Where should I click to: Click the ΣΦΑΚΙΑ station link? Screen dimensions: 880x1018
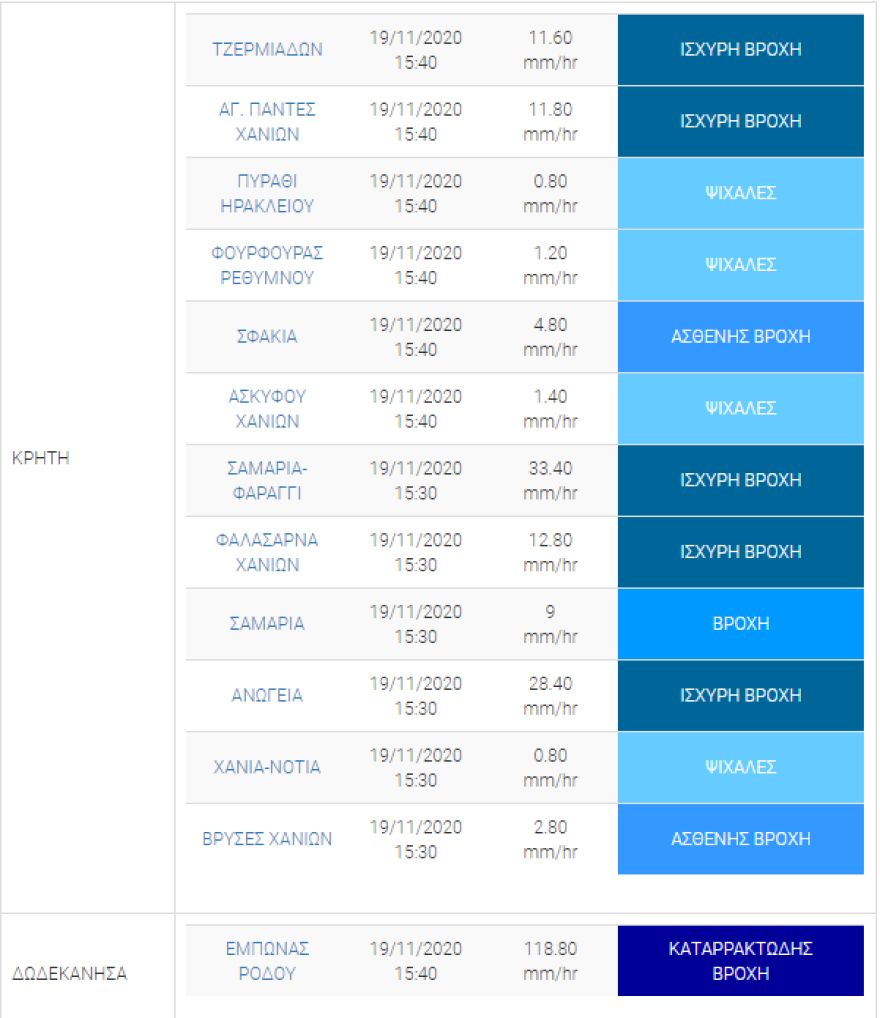(x=267, y=337)
